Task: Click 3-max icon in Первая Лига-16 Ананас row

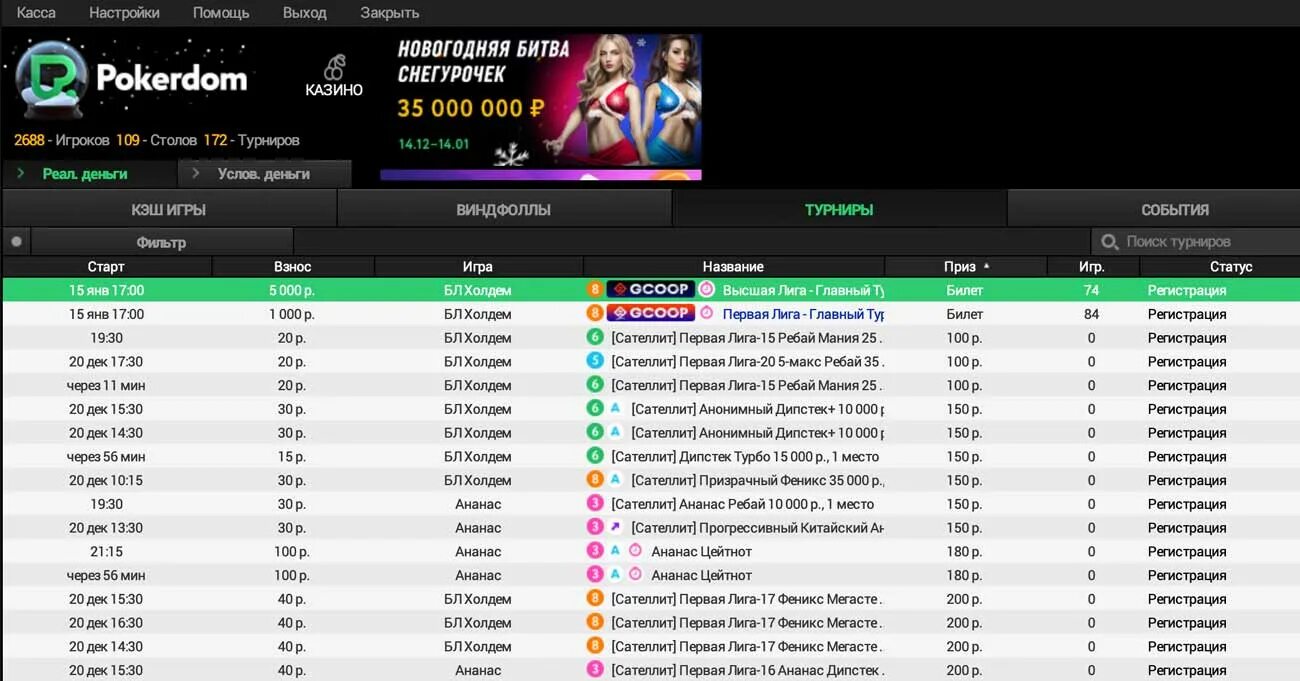Action: point(595,670)
